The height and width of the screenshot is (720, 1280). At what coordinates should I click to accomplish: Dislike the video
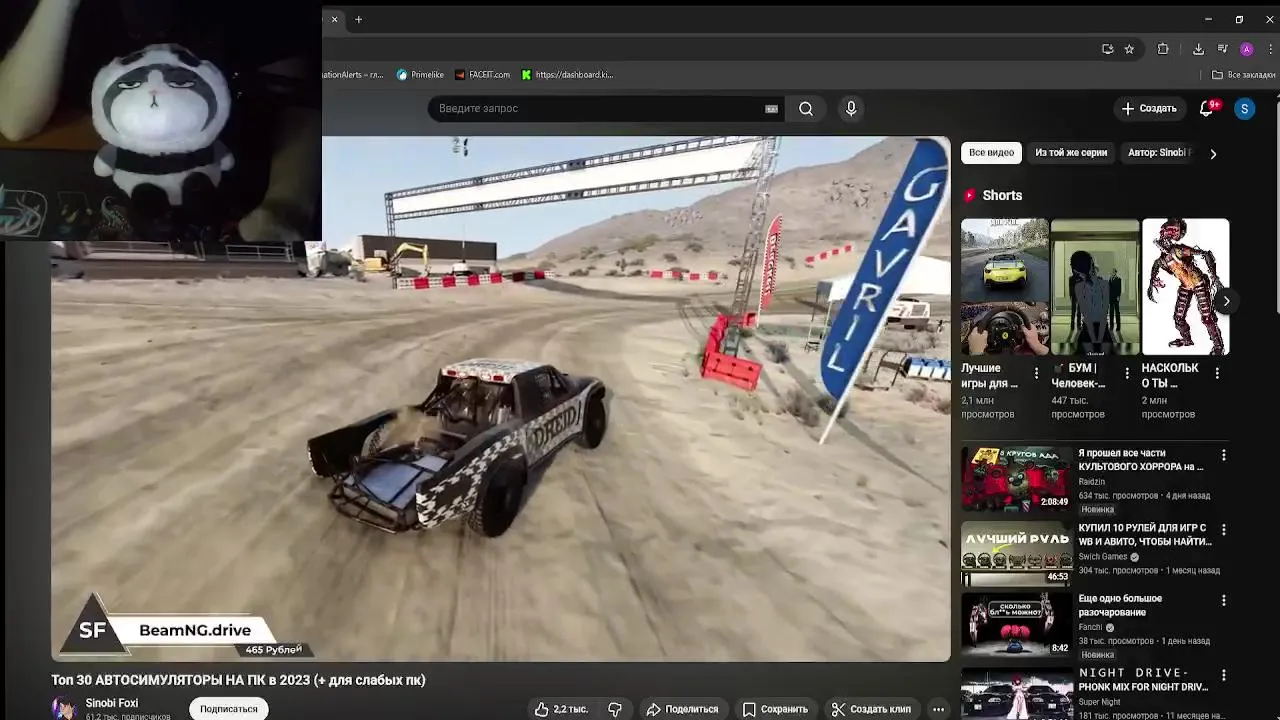tap(615, 709)
